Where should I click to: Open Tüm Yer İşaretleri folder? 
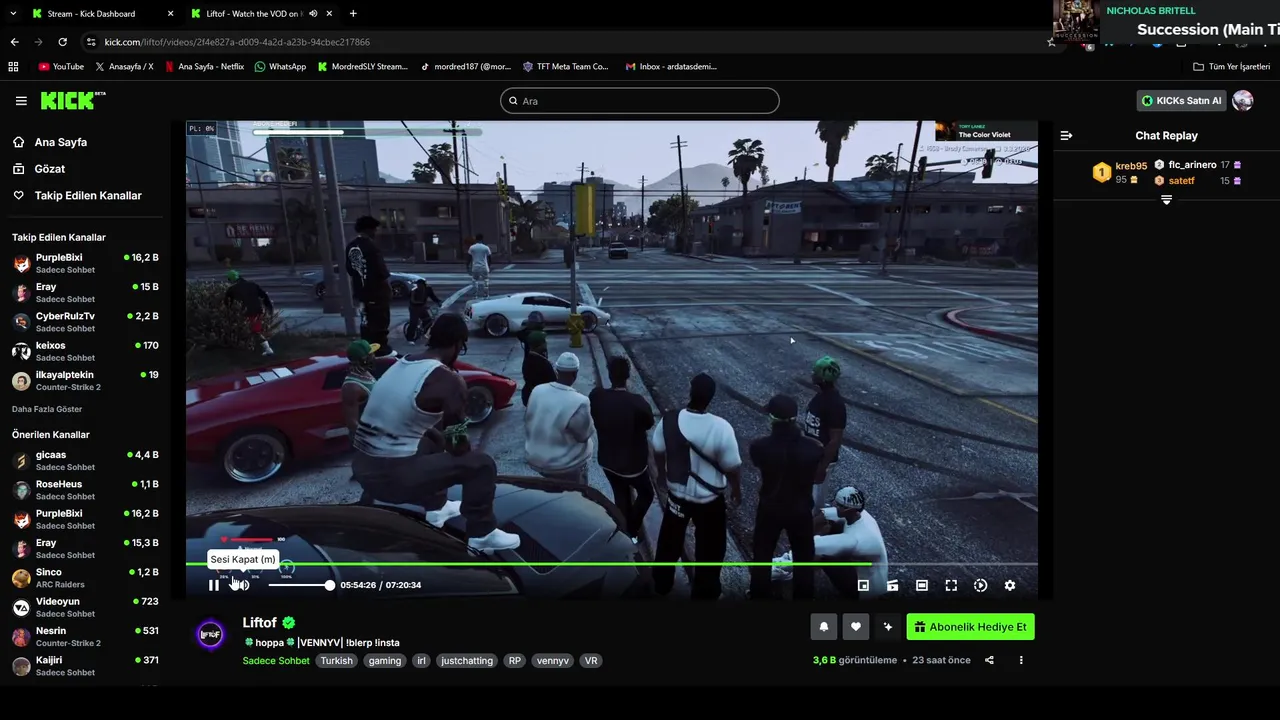[x=1232, y=67]
